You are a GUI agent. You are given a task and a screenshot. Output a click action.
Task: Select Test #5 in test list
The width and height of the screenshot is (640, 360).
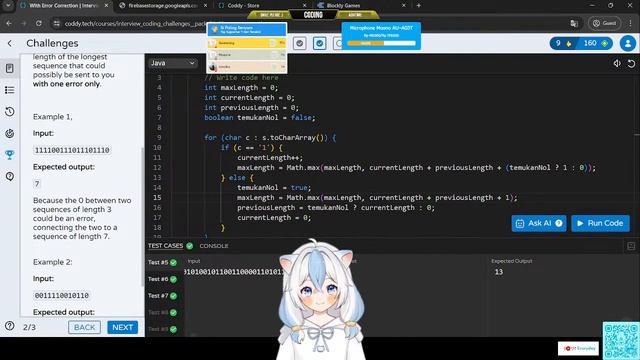(x=162, y=262)
